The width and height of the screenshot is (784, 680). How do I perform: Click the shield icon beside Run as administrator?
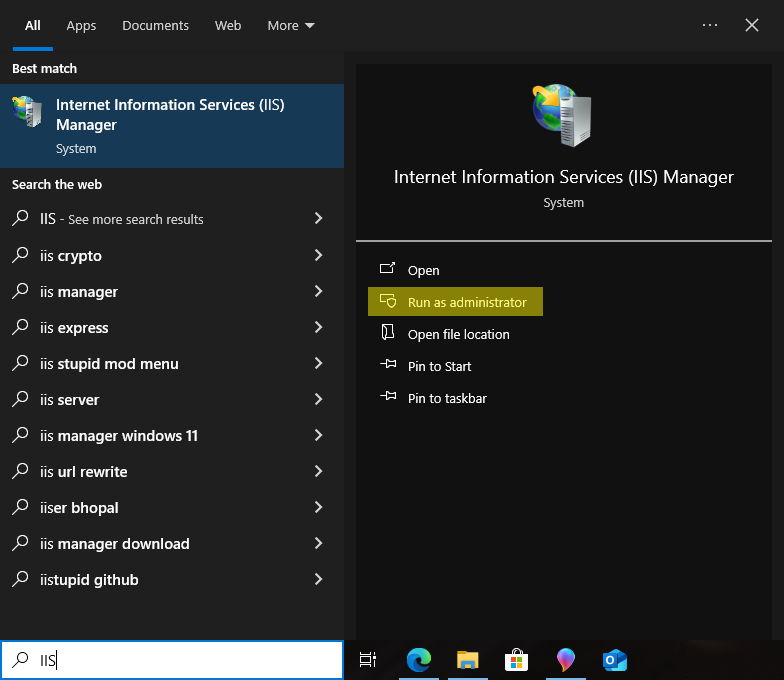coord(388,301)
